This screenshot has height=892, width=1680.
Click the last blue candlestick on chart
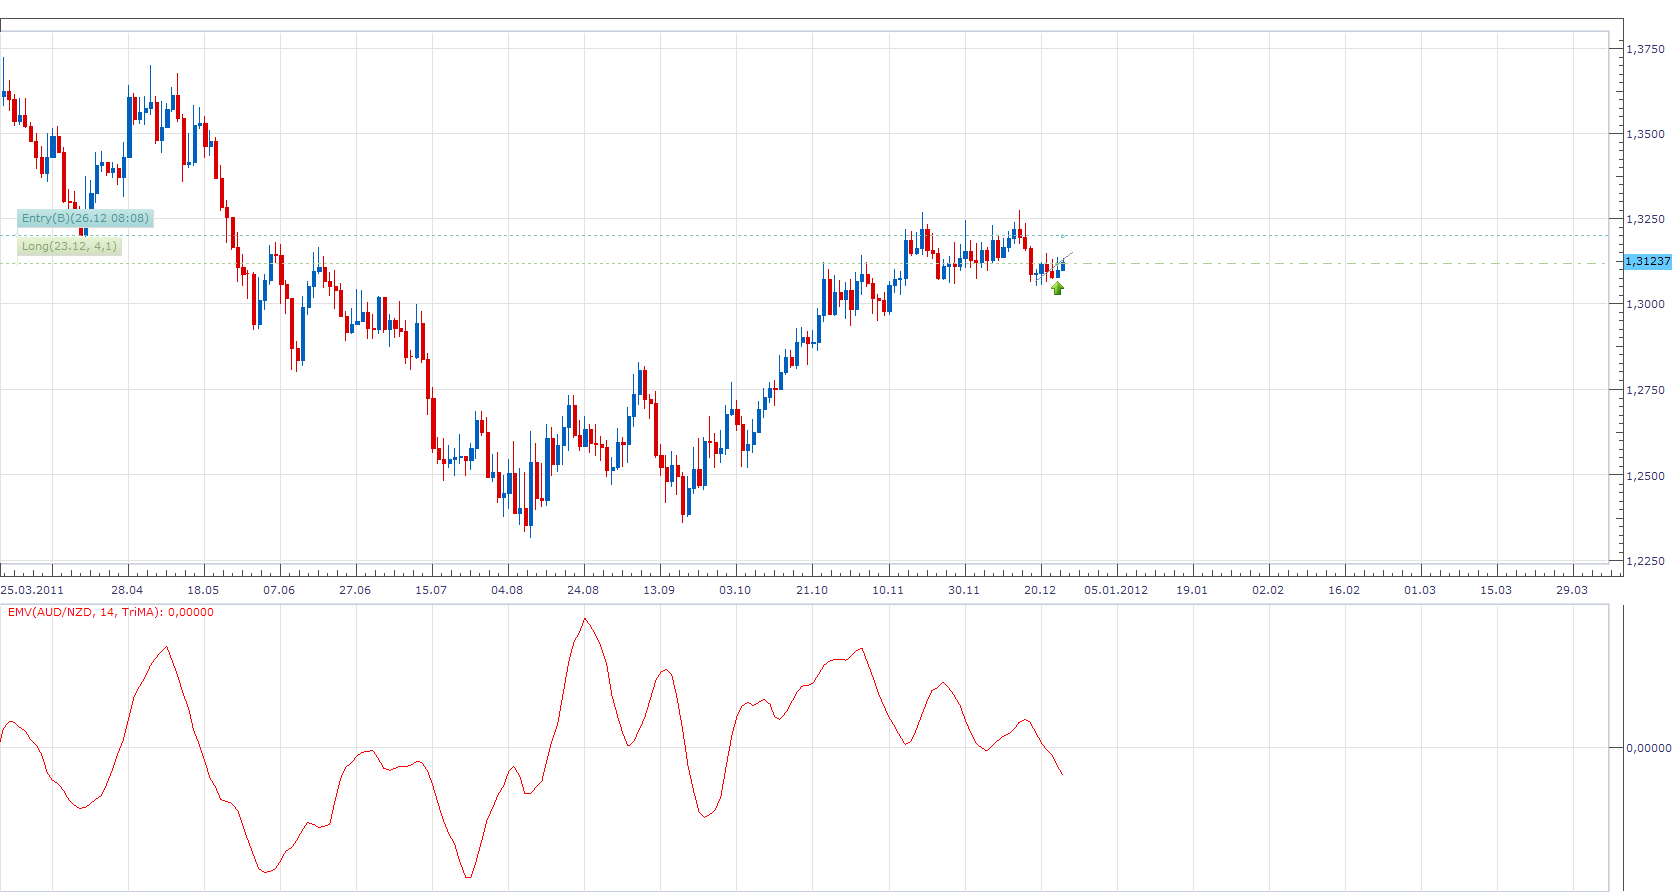tap(1063, 265)
